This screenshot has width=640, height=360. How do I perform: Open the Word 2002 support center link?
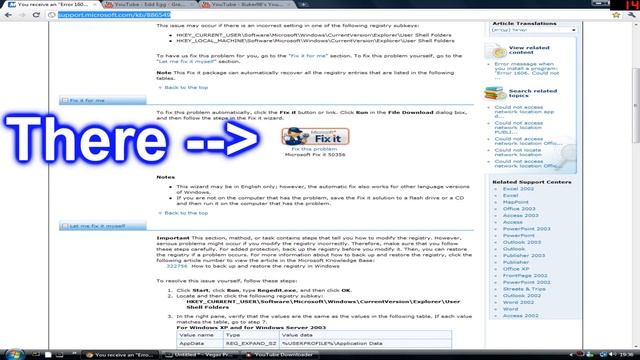click(518, 302)
